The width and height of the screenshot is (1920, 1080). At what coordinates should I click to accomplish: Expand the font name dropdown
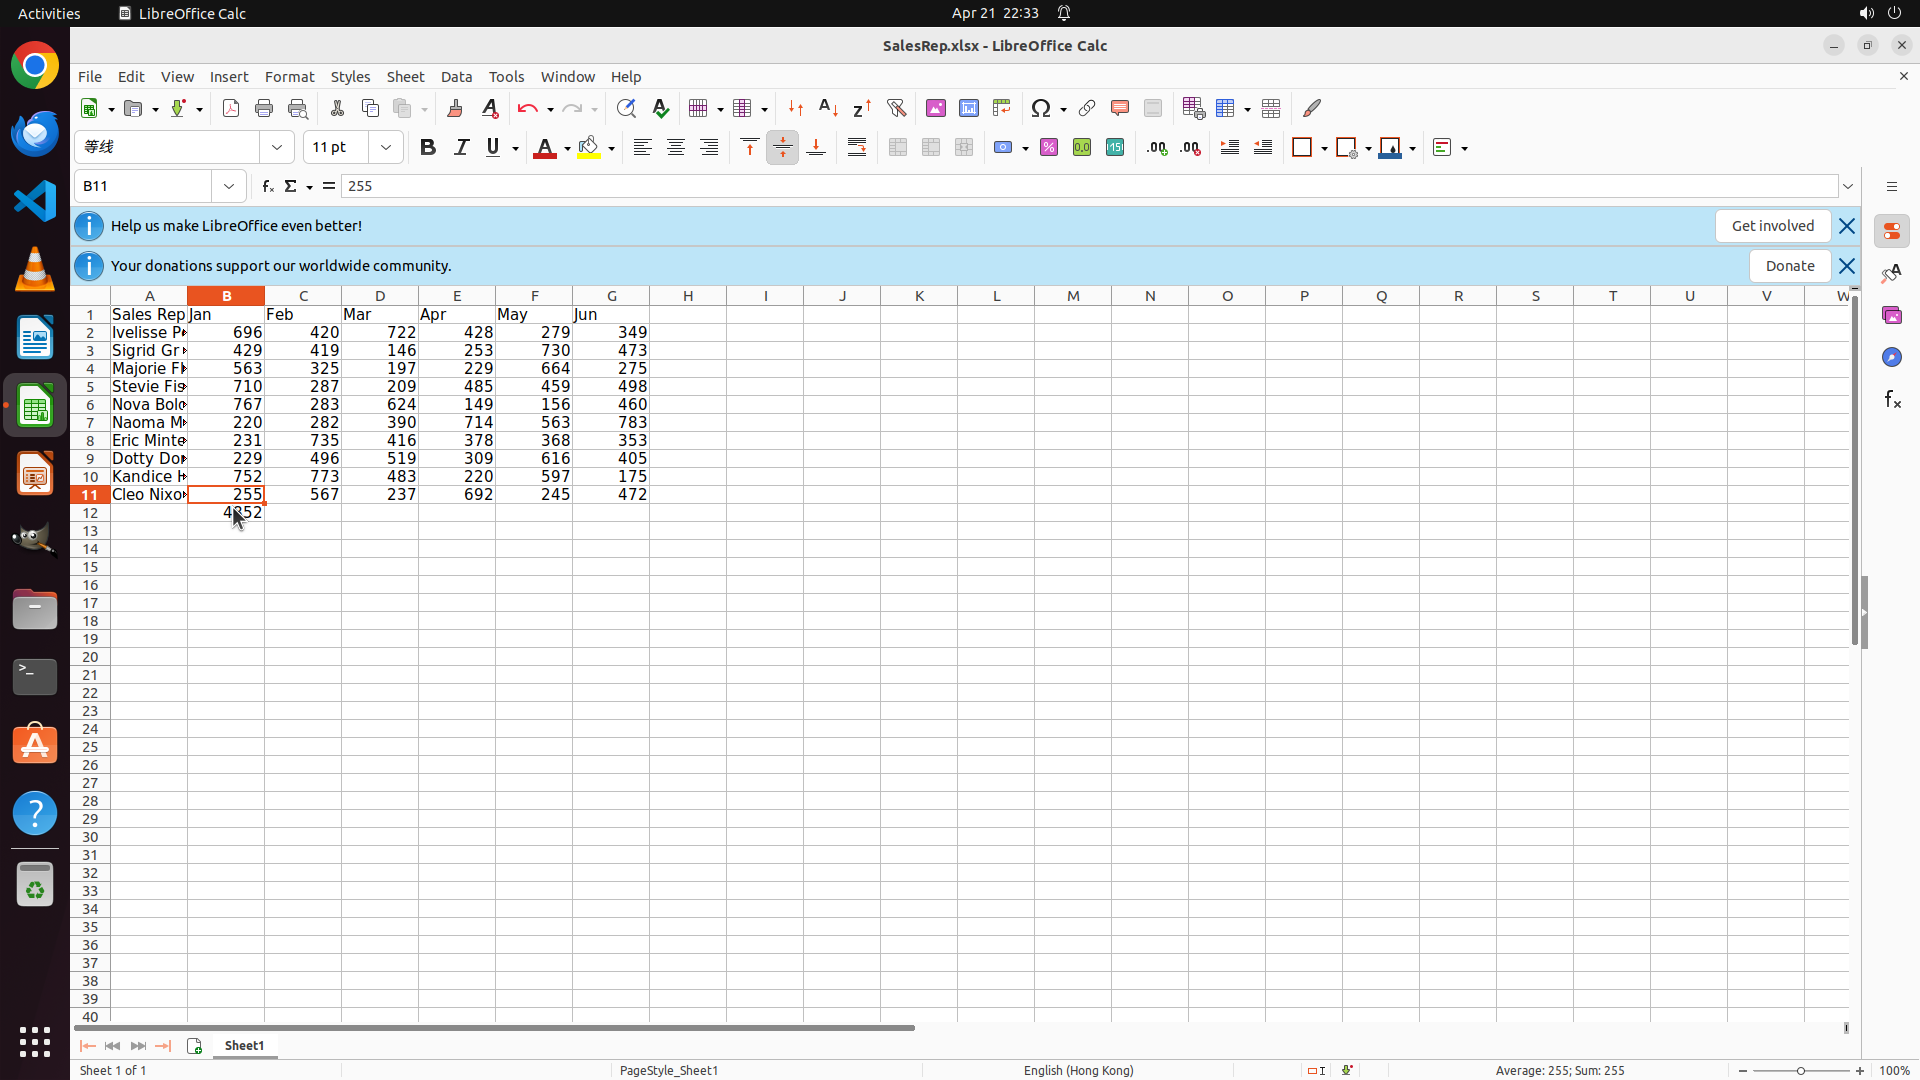[x=277, y=148]
